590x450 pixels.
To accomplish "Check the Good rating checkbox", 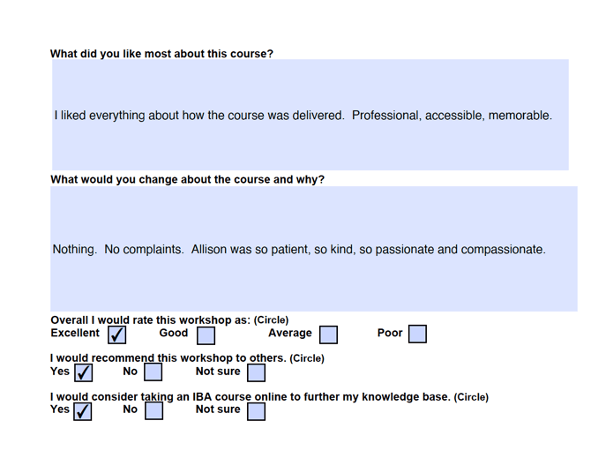I will (206, 335).
